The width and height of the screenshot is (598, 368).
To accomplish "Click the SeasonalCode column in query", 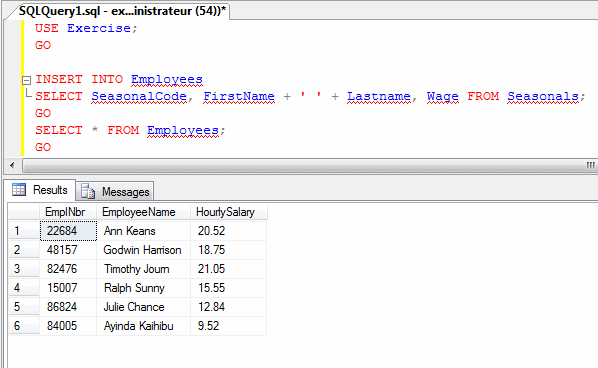I will [139, 96].
